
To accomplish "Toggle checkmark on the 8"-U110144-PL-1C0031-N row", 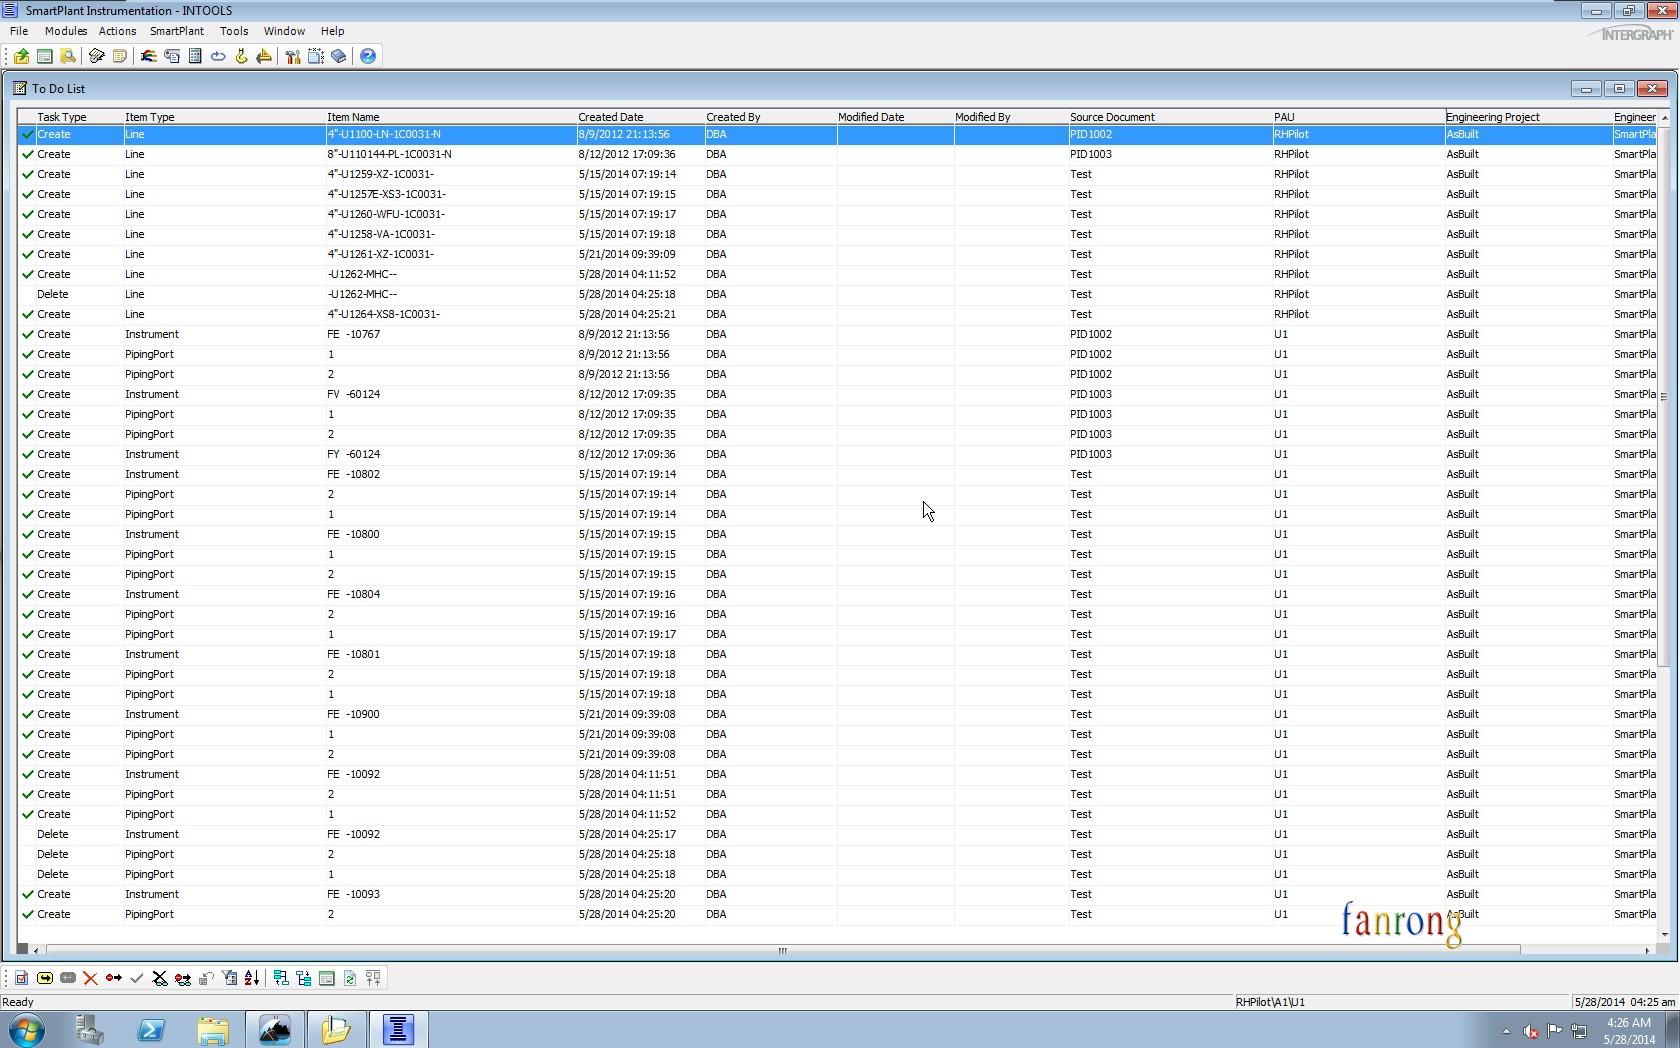I will pos(28,154).
